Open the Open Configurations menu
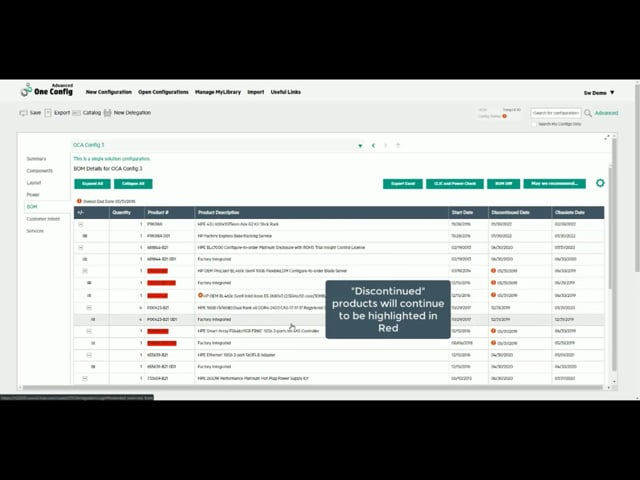Screen dimensions: 640x480 [x=163, y=92]
